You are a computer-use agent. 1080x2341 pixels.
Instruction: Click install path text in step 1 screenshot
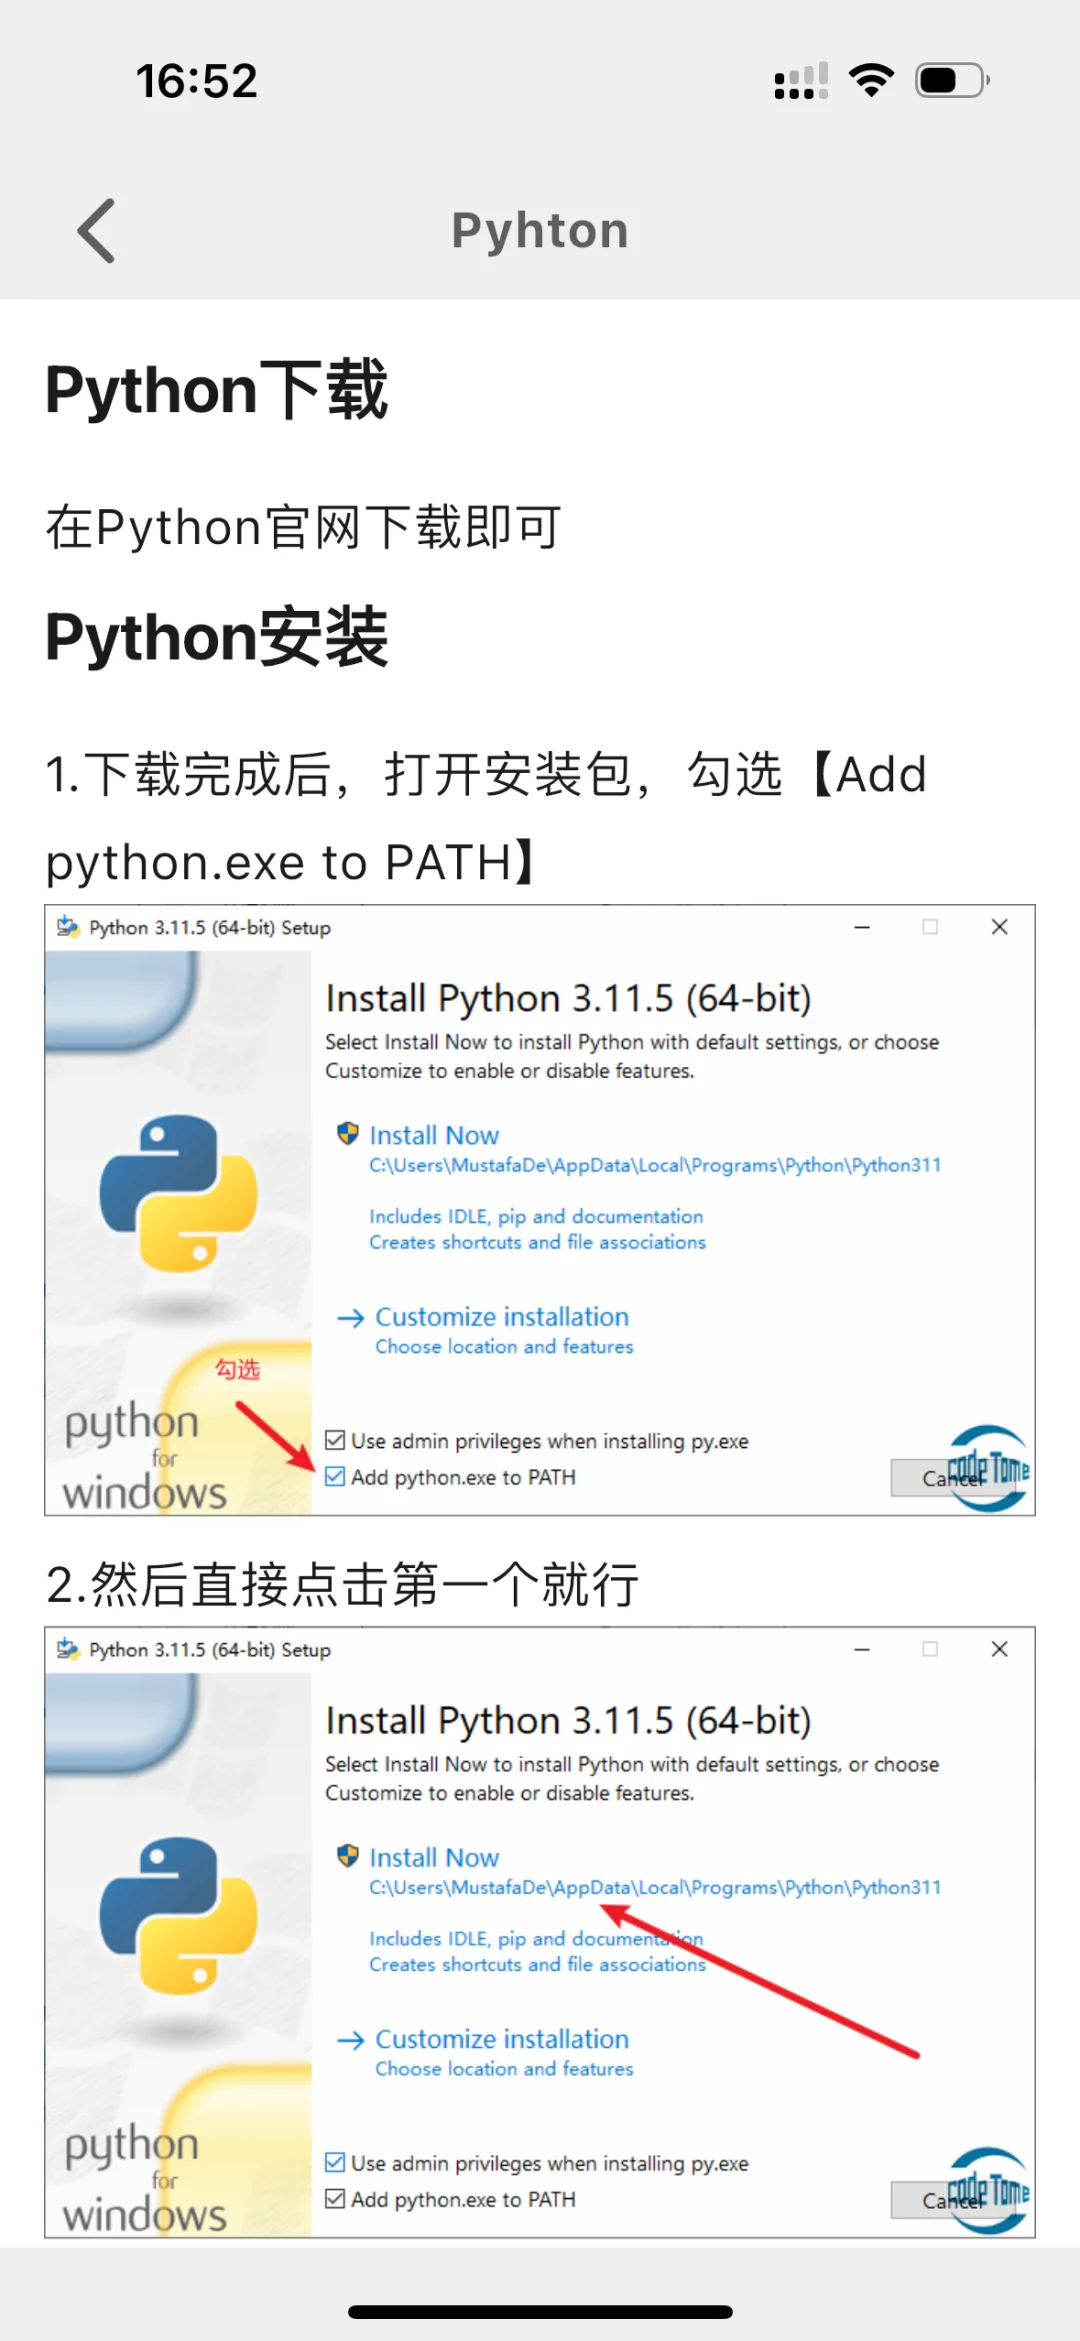tap(655, 1165)
